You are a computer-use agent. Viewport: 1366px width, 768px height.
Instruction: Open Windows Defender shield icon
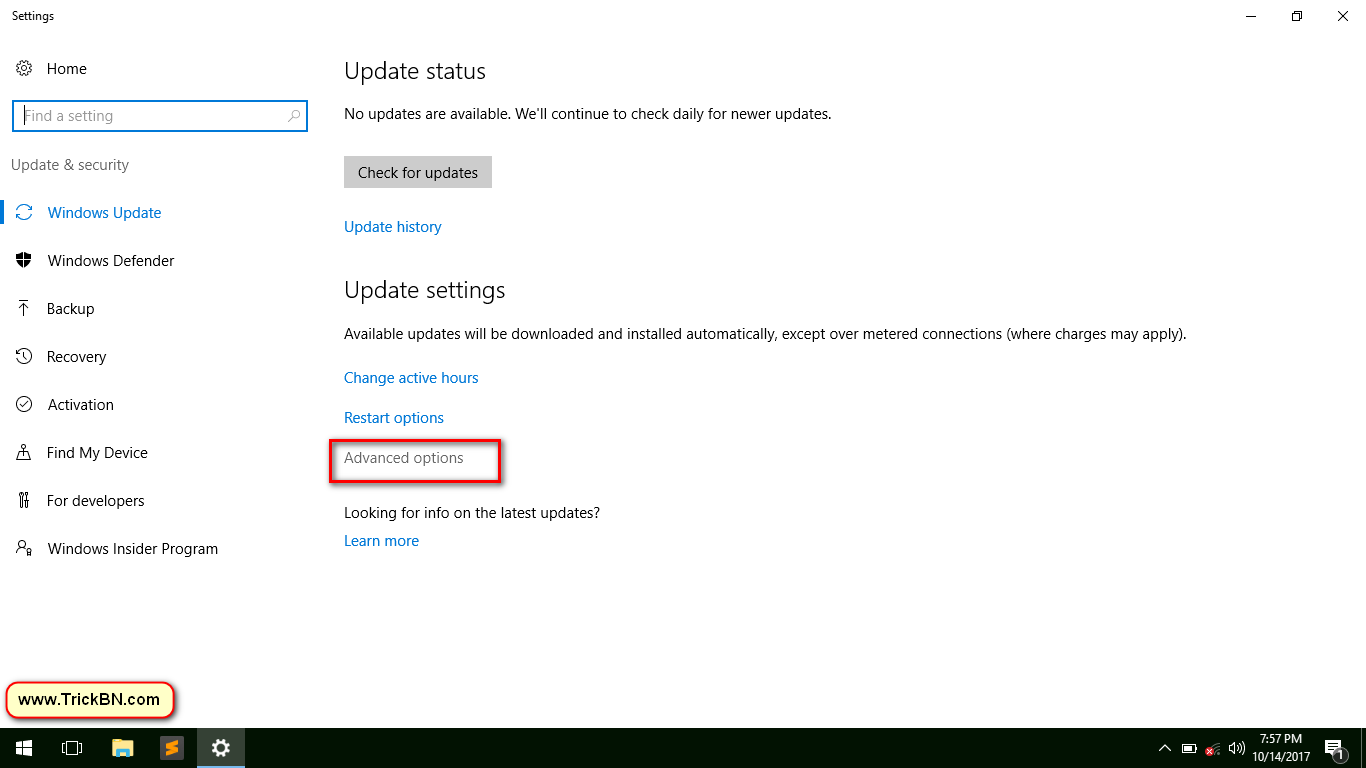click(24, 261)
